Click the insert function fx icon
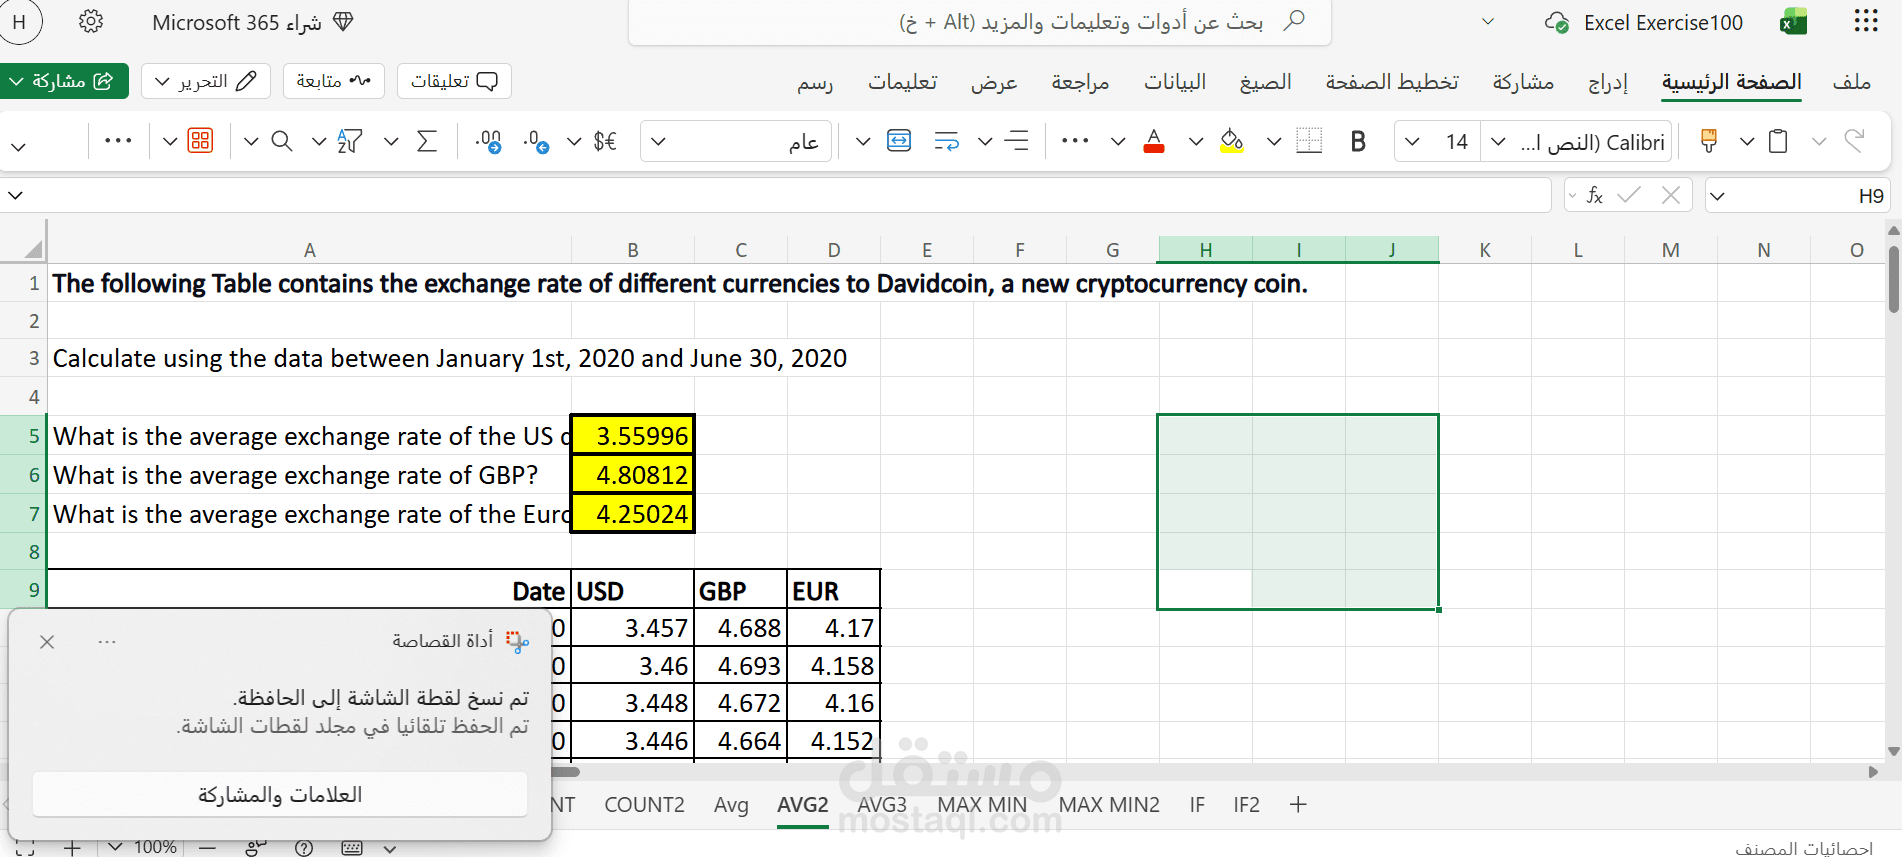Image resolution: width=1902 pixels, height=857 pixels. pos(1595,195)
